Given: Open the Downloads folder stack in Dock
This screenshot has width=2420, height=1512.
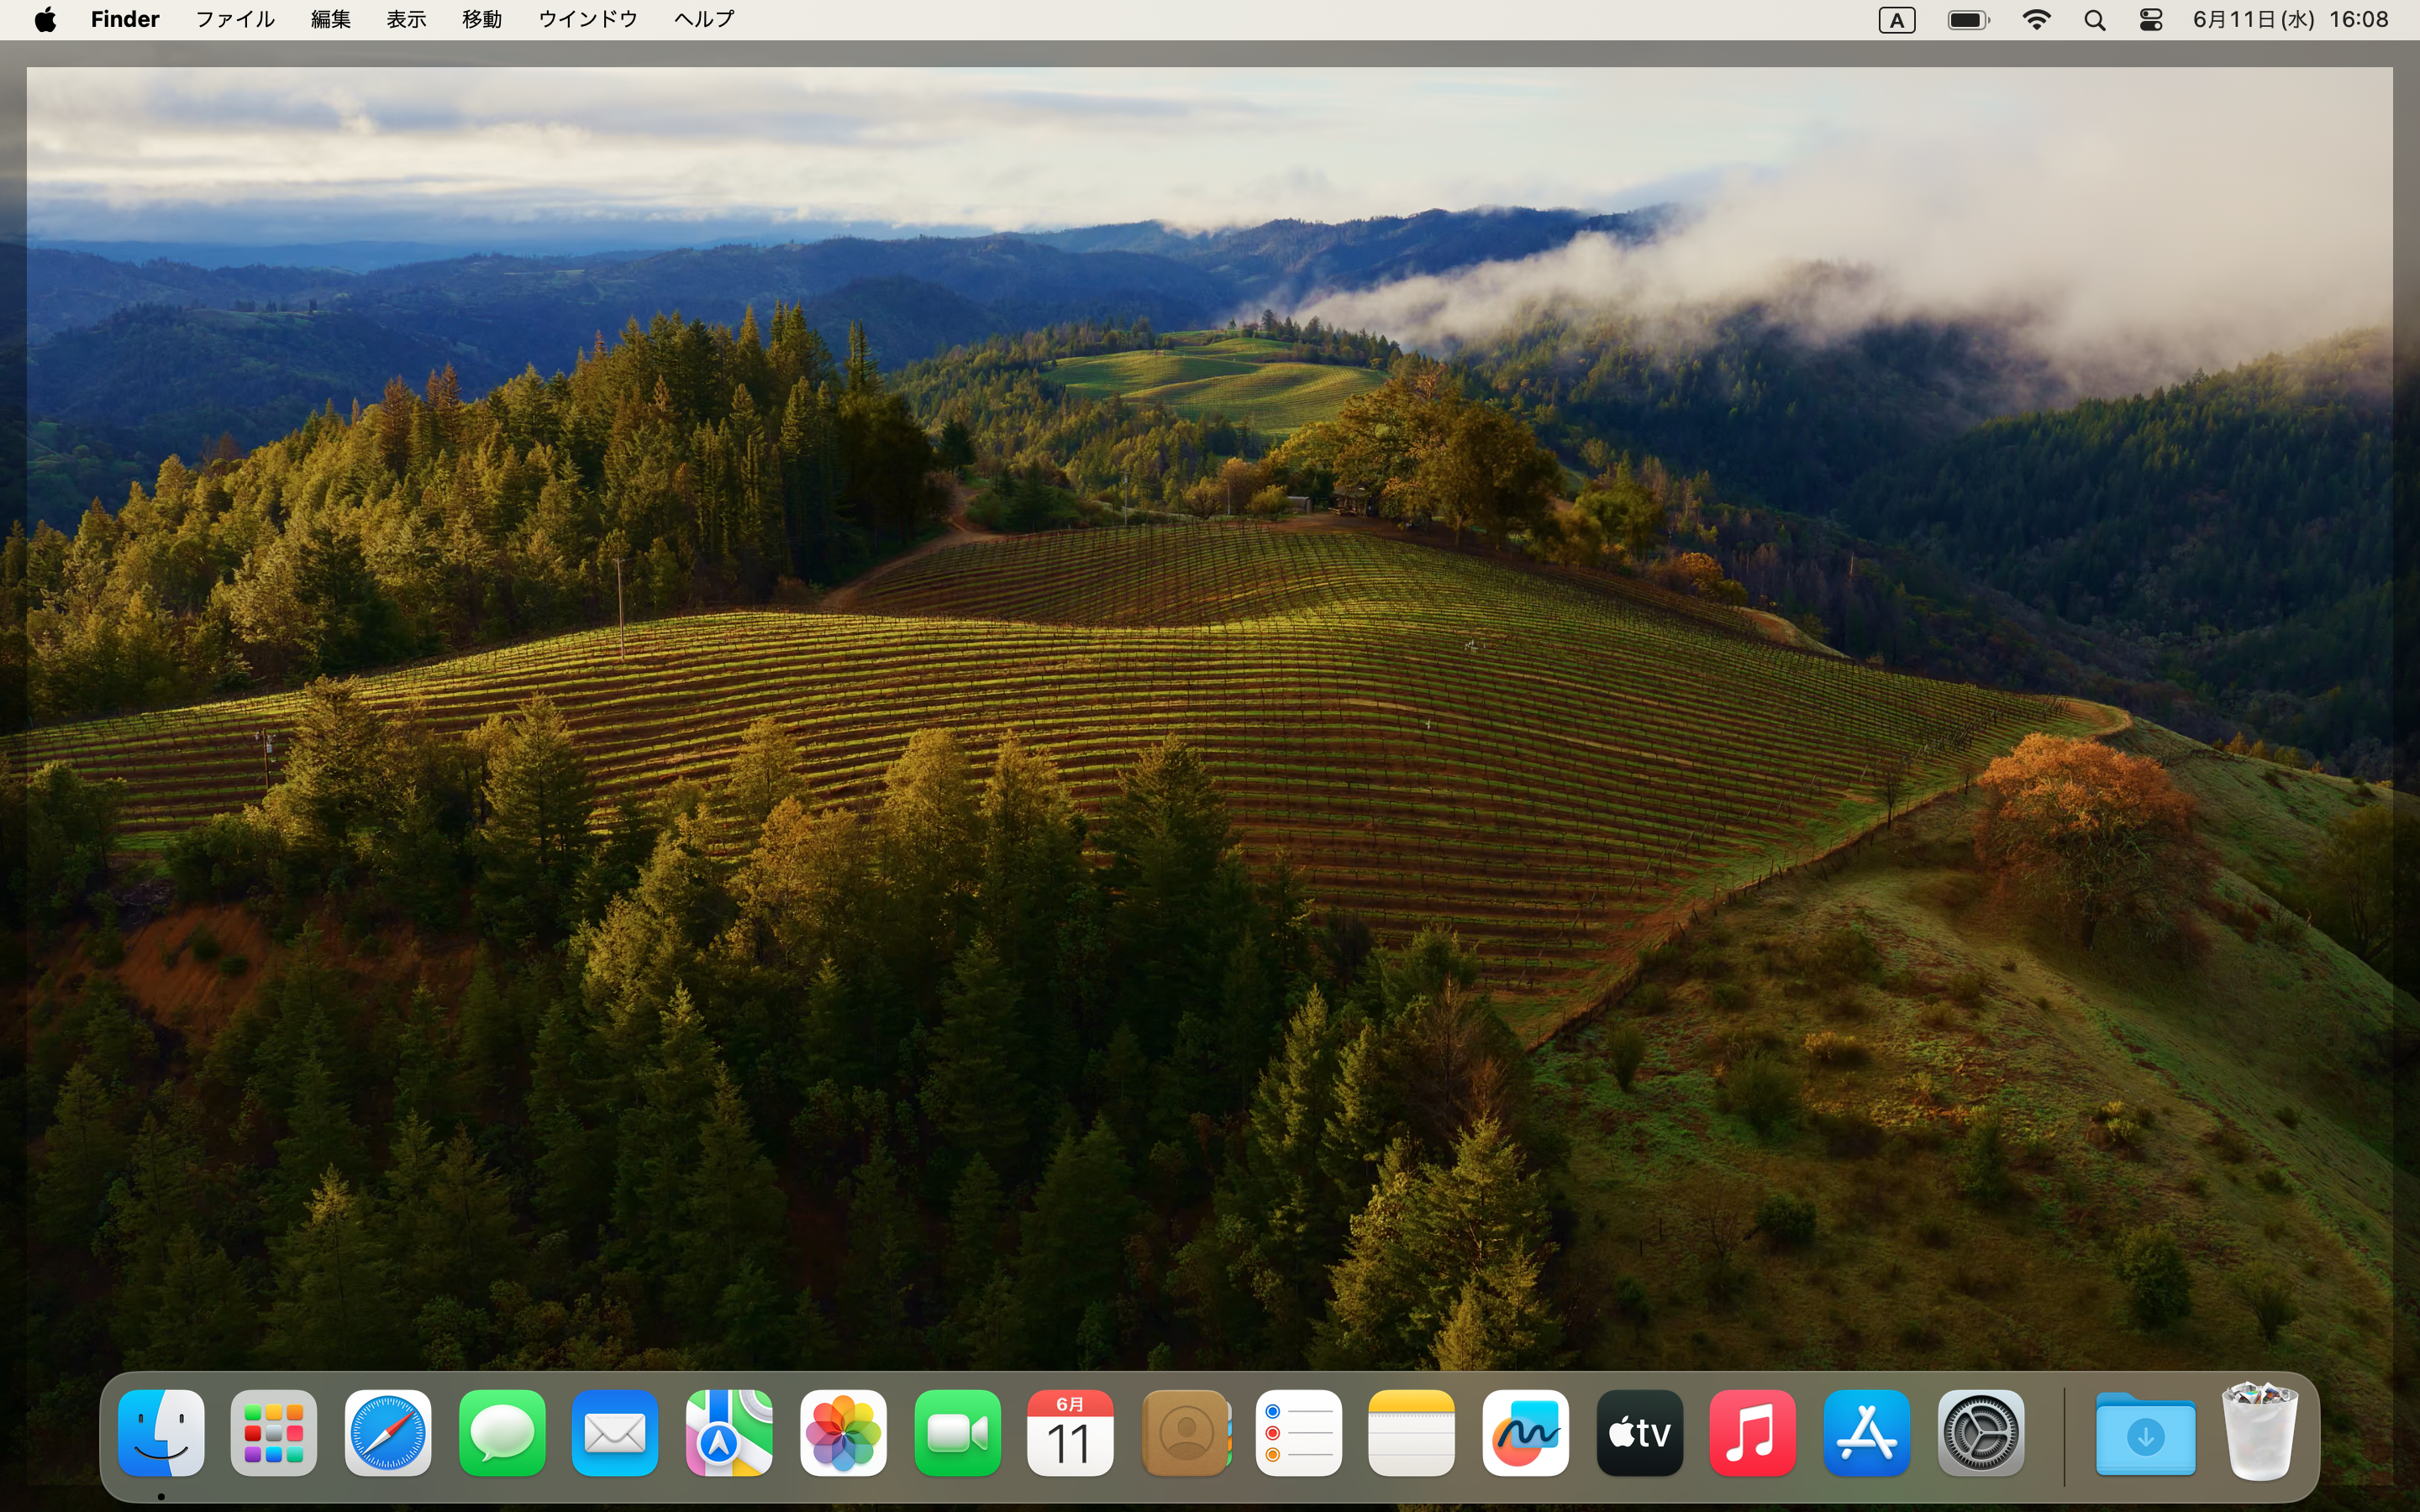Looking at the screenshot, I should (2145, 1434).
